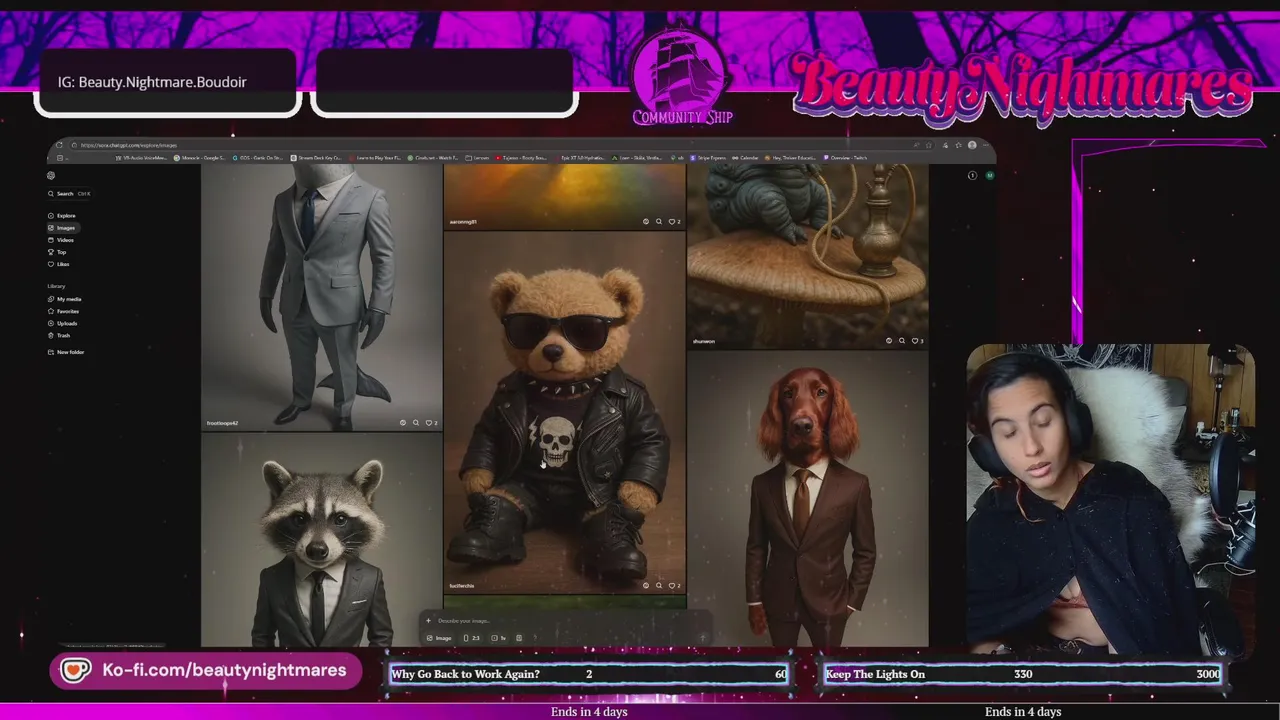Image resolution: width=1280 pixels, height=720 pixels.
Task: Open Uploads in the Library
Action: [x=63, y=323]
